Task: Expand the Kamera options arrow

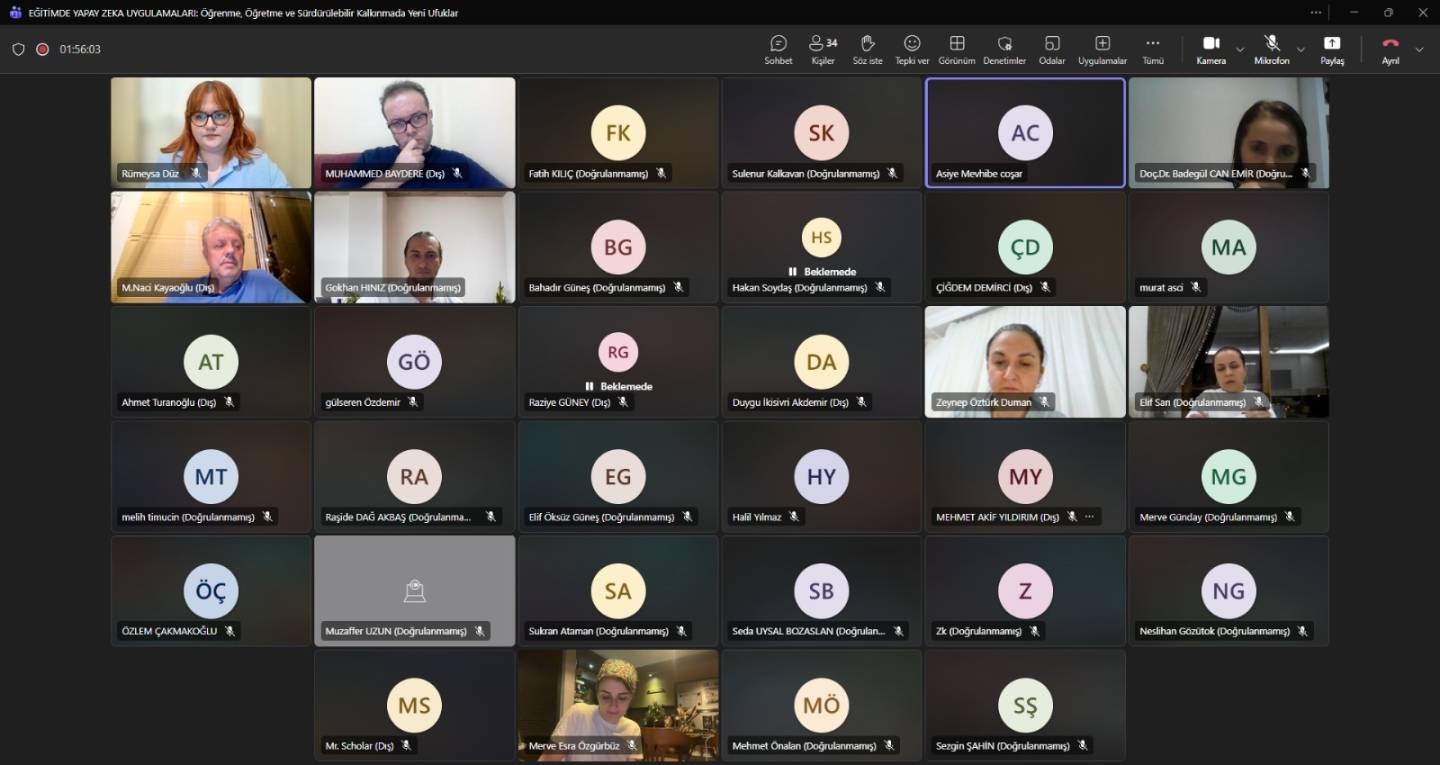Action: coord(1240,49)
